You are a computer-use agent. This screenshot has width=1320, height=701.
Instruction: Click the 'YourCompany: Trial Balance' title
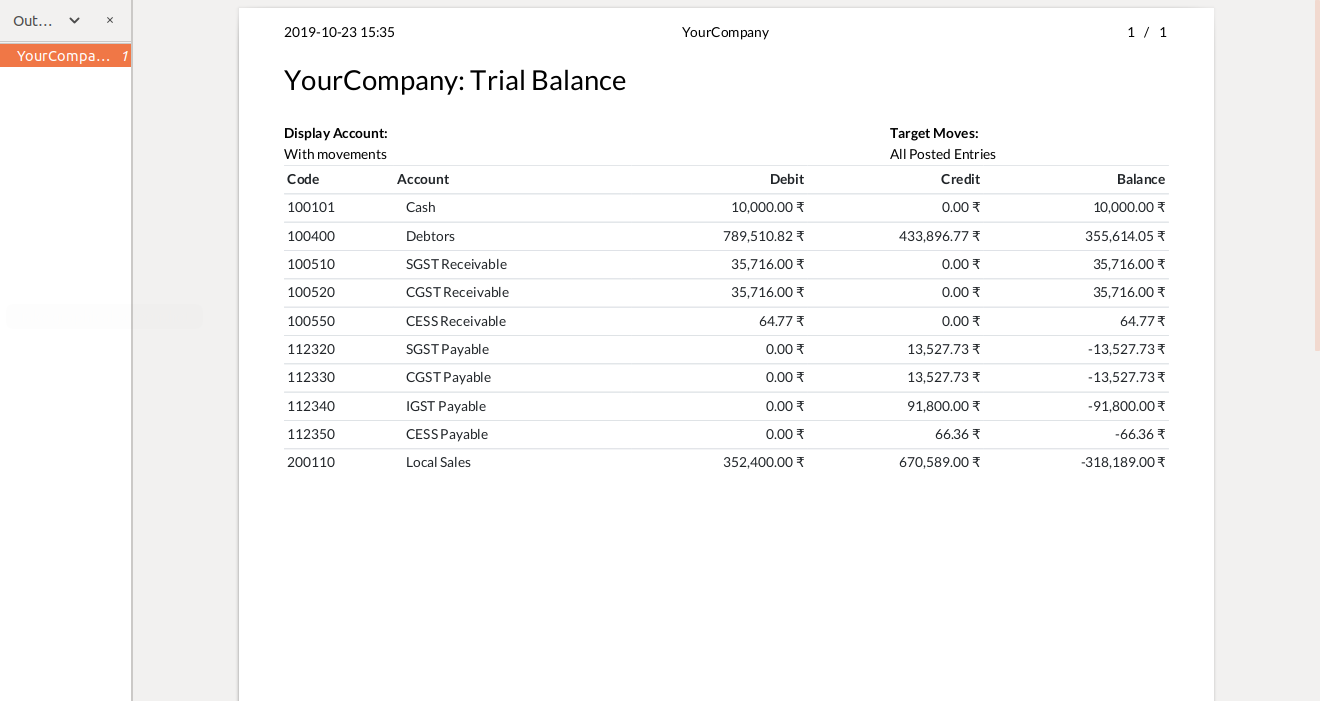point(455,81)
